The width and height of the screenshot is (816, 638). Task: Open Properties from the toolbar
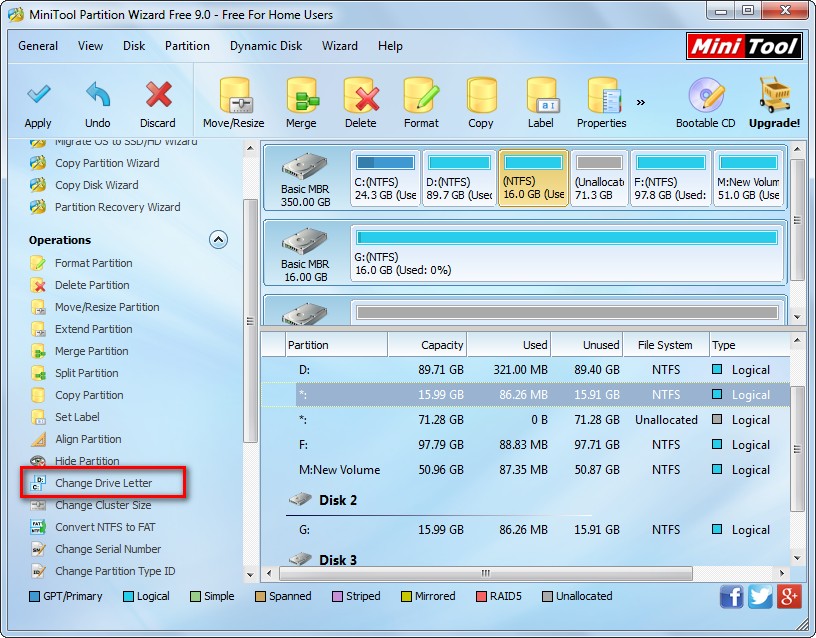pyautogui.click(x=603, y=95)
